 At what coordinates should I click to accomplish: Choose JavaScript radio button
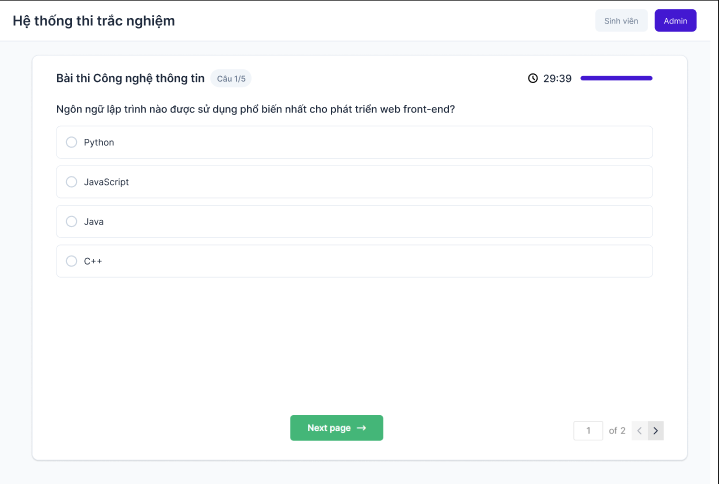(x=72, y=182)
